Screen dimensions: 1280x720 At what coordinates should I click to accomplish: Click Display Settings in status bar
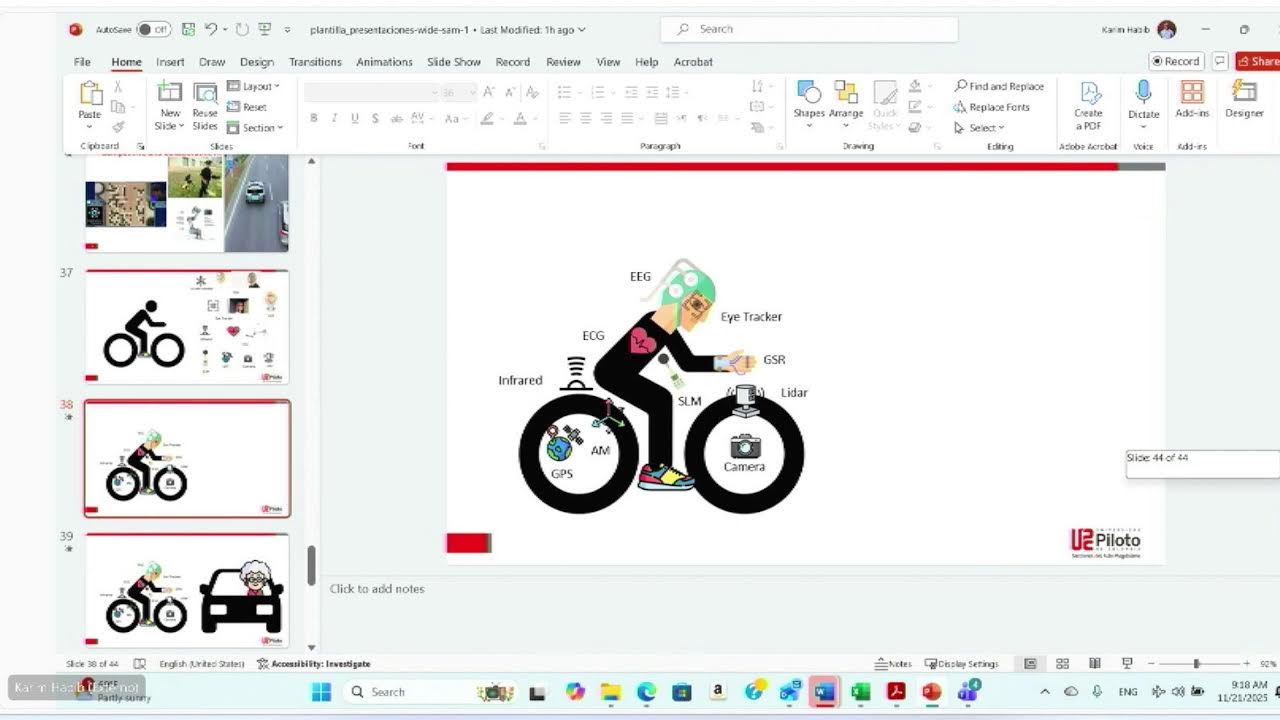point(962,664)
